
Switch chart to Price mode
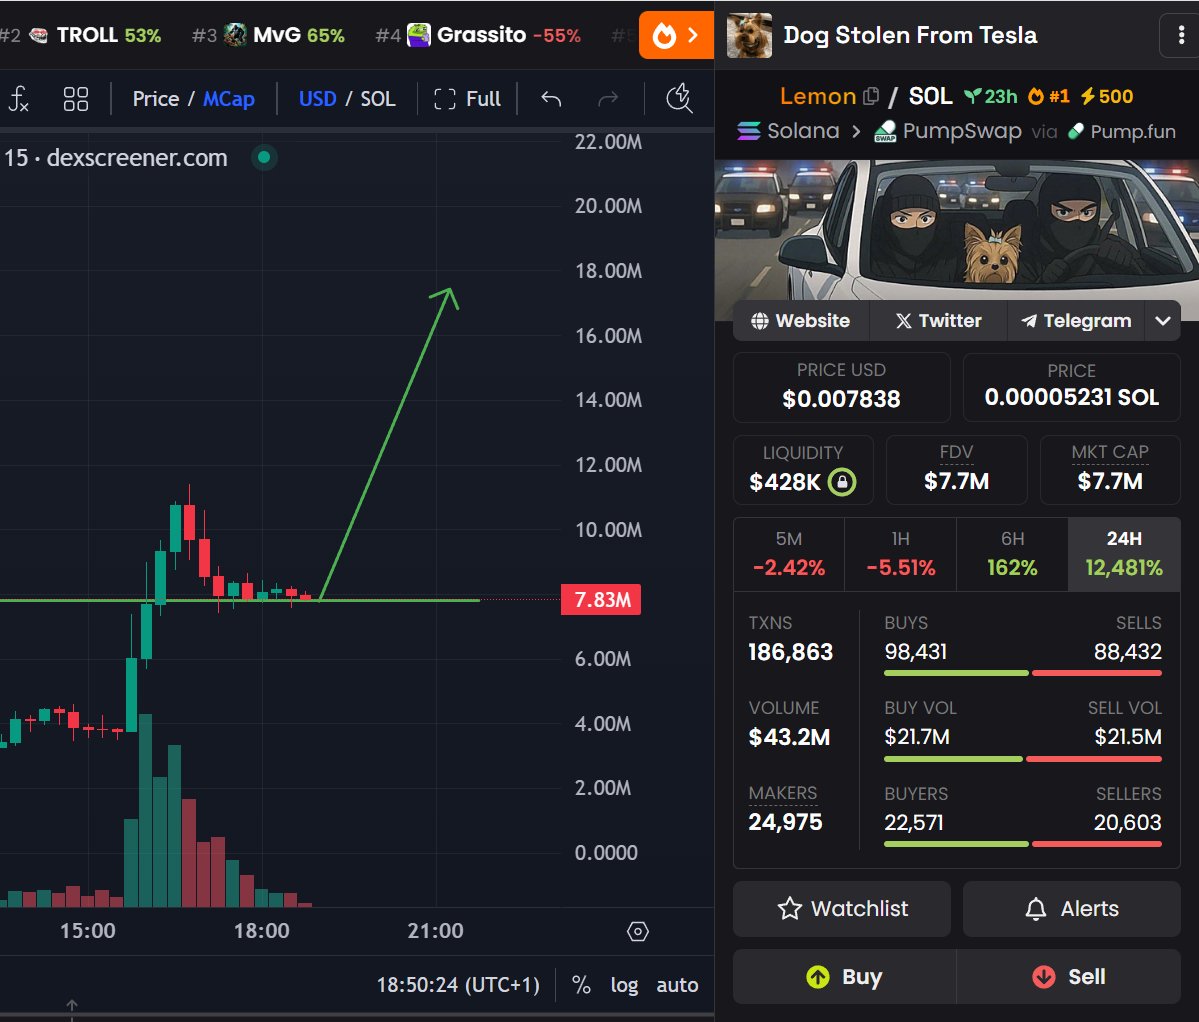pos(155,99)
